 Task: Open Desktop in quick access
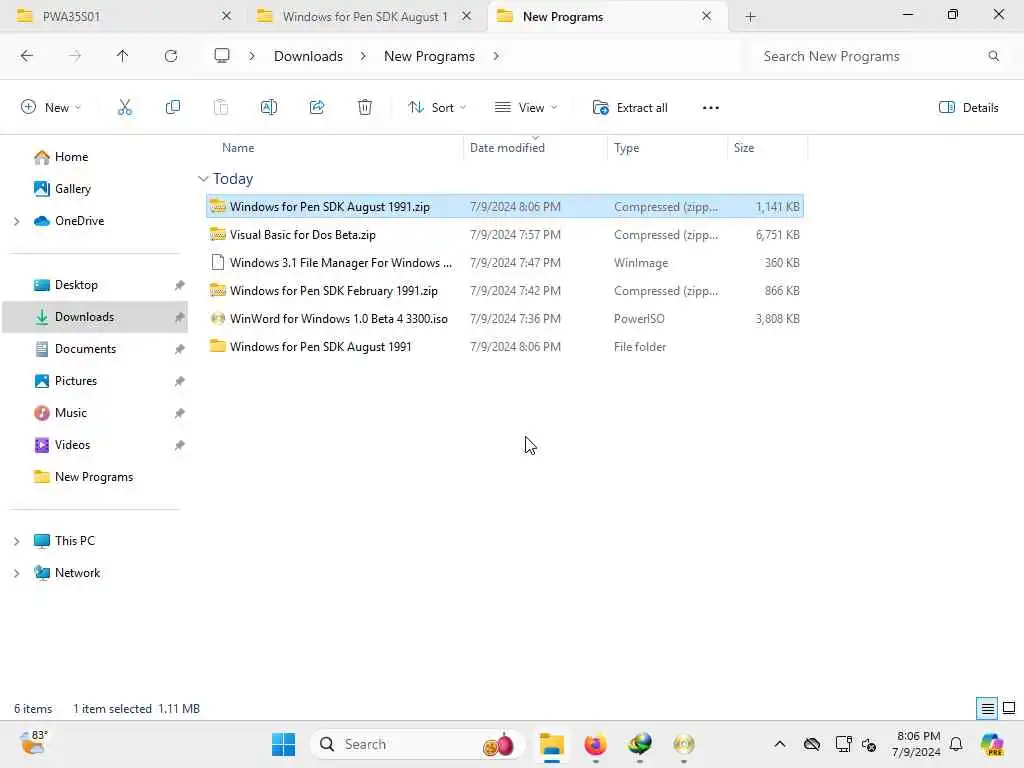[x=76, y=285]
